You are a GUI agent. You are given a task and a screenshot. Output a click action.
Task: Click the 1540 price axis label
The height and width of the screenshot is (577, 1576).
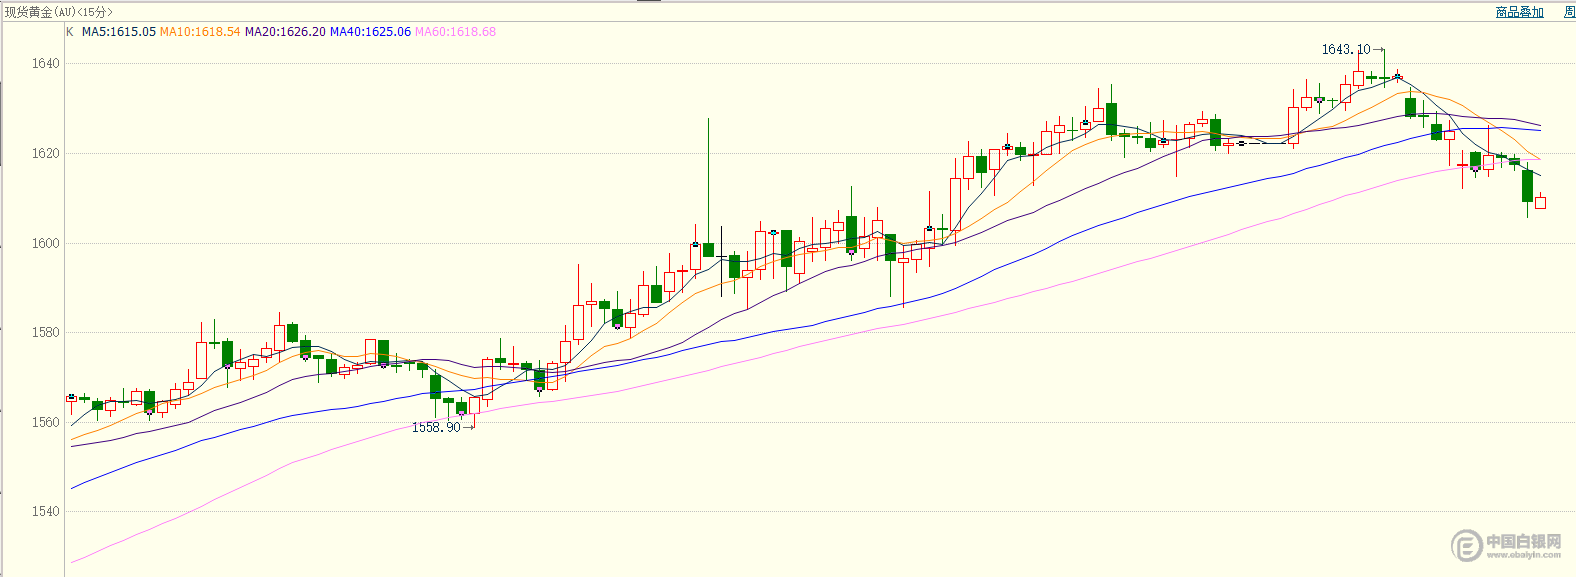click(46, 511)
